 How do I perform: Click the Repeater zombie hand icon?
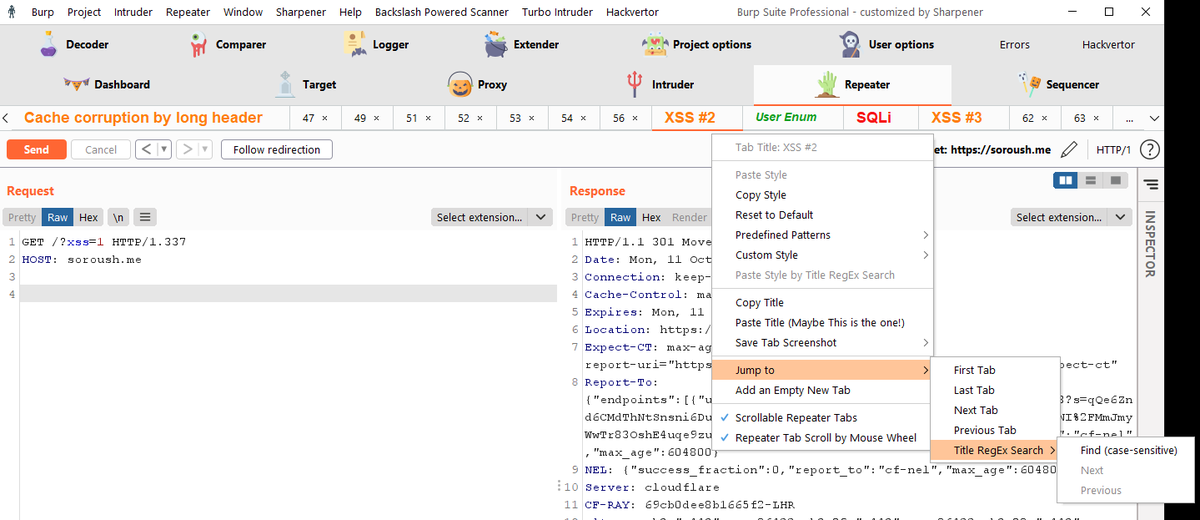pyautogui.click(x=827, y=84)
